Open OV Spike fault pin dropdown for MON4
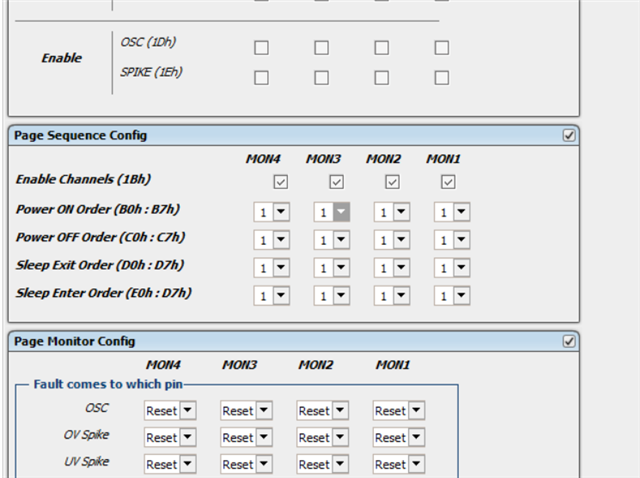The height and width of the screenshot is (478, 640). pos(170,437)
